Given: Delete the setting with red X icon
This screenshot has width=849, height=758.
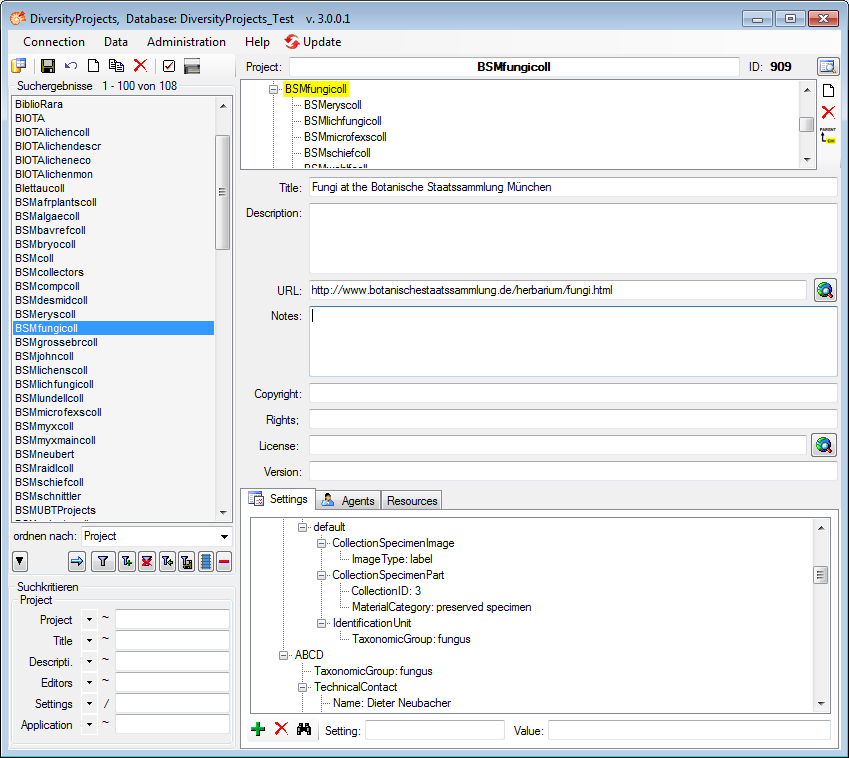Looking at the screenshot, I should point(281,729).
